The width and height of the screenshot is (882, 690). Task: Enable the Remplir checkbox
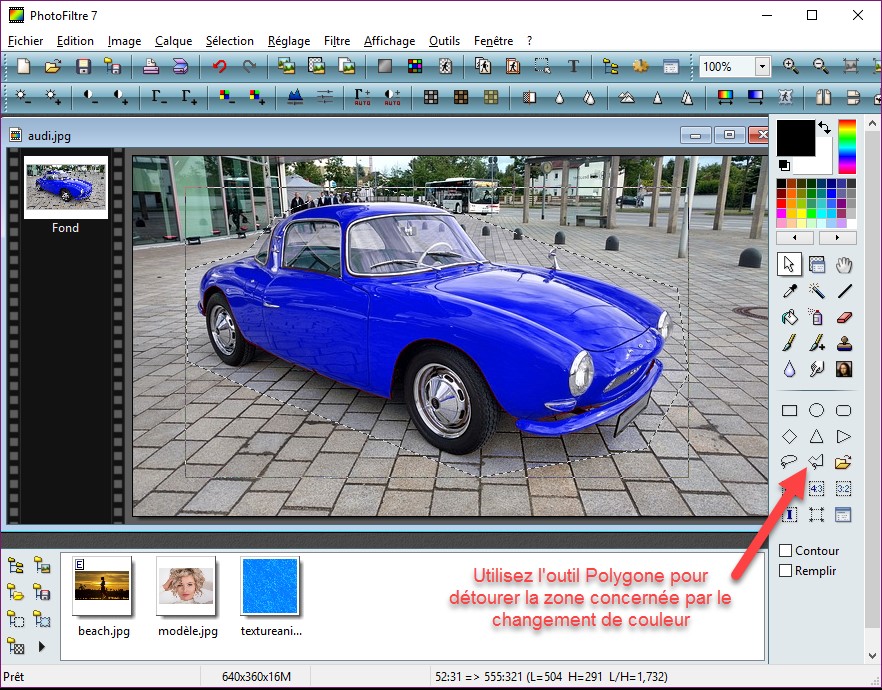[x=786, y=571]
